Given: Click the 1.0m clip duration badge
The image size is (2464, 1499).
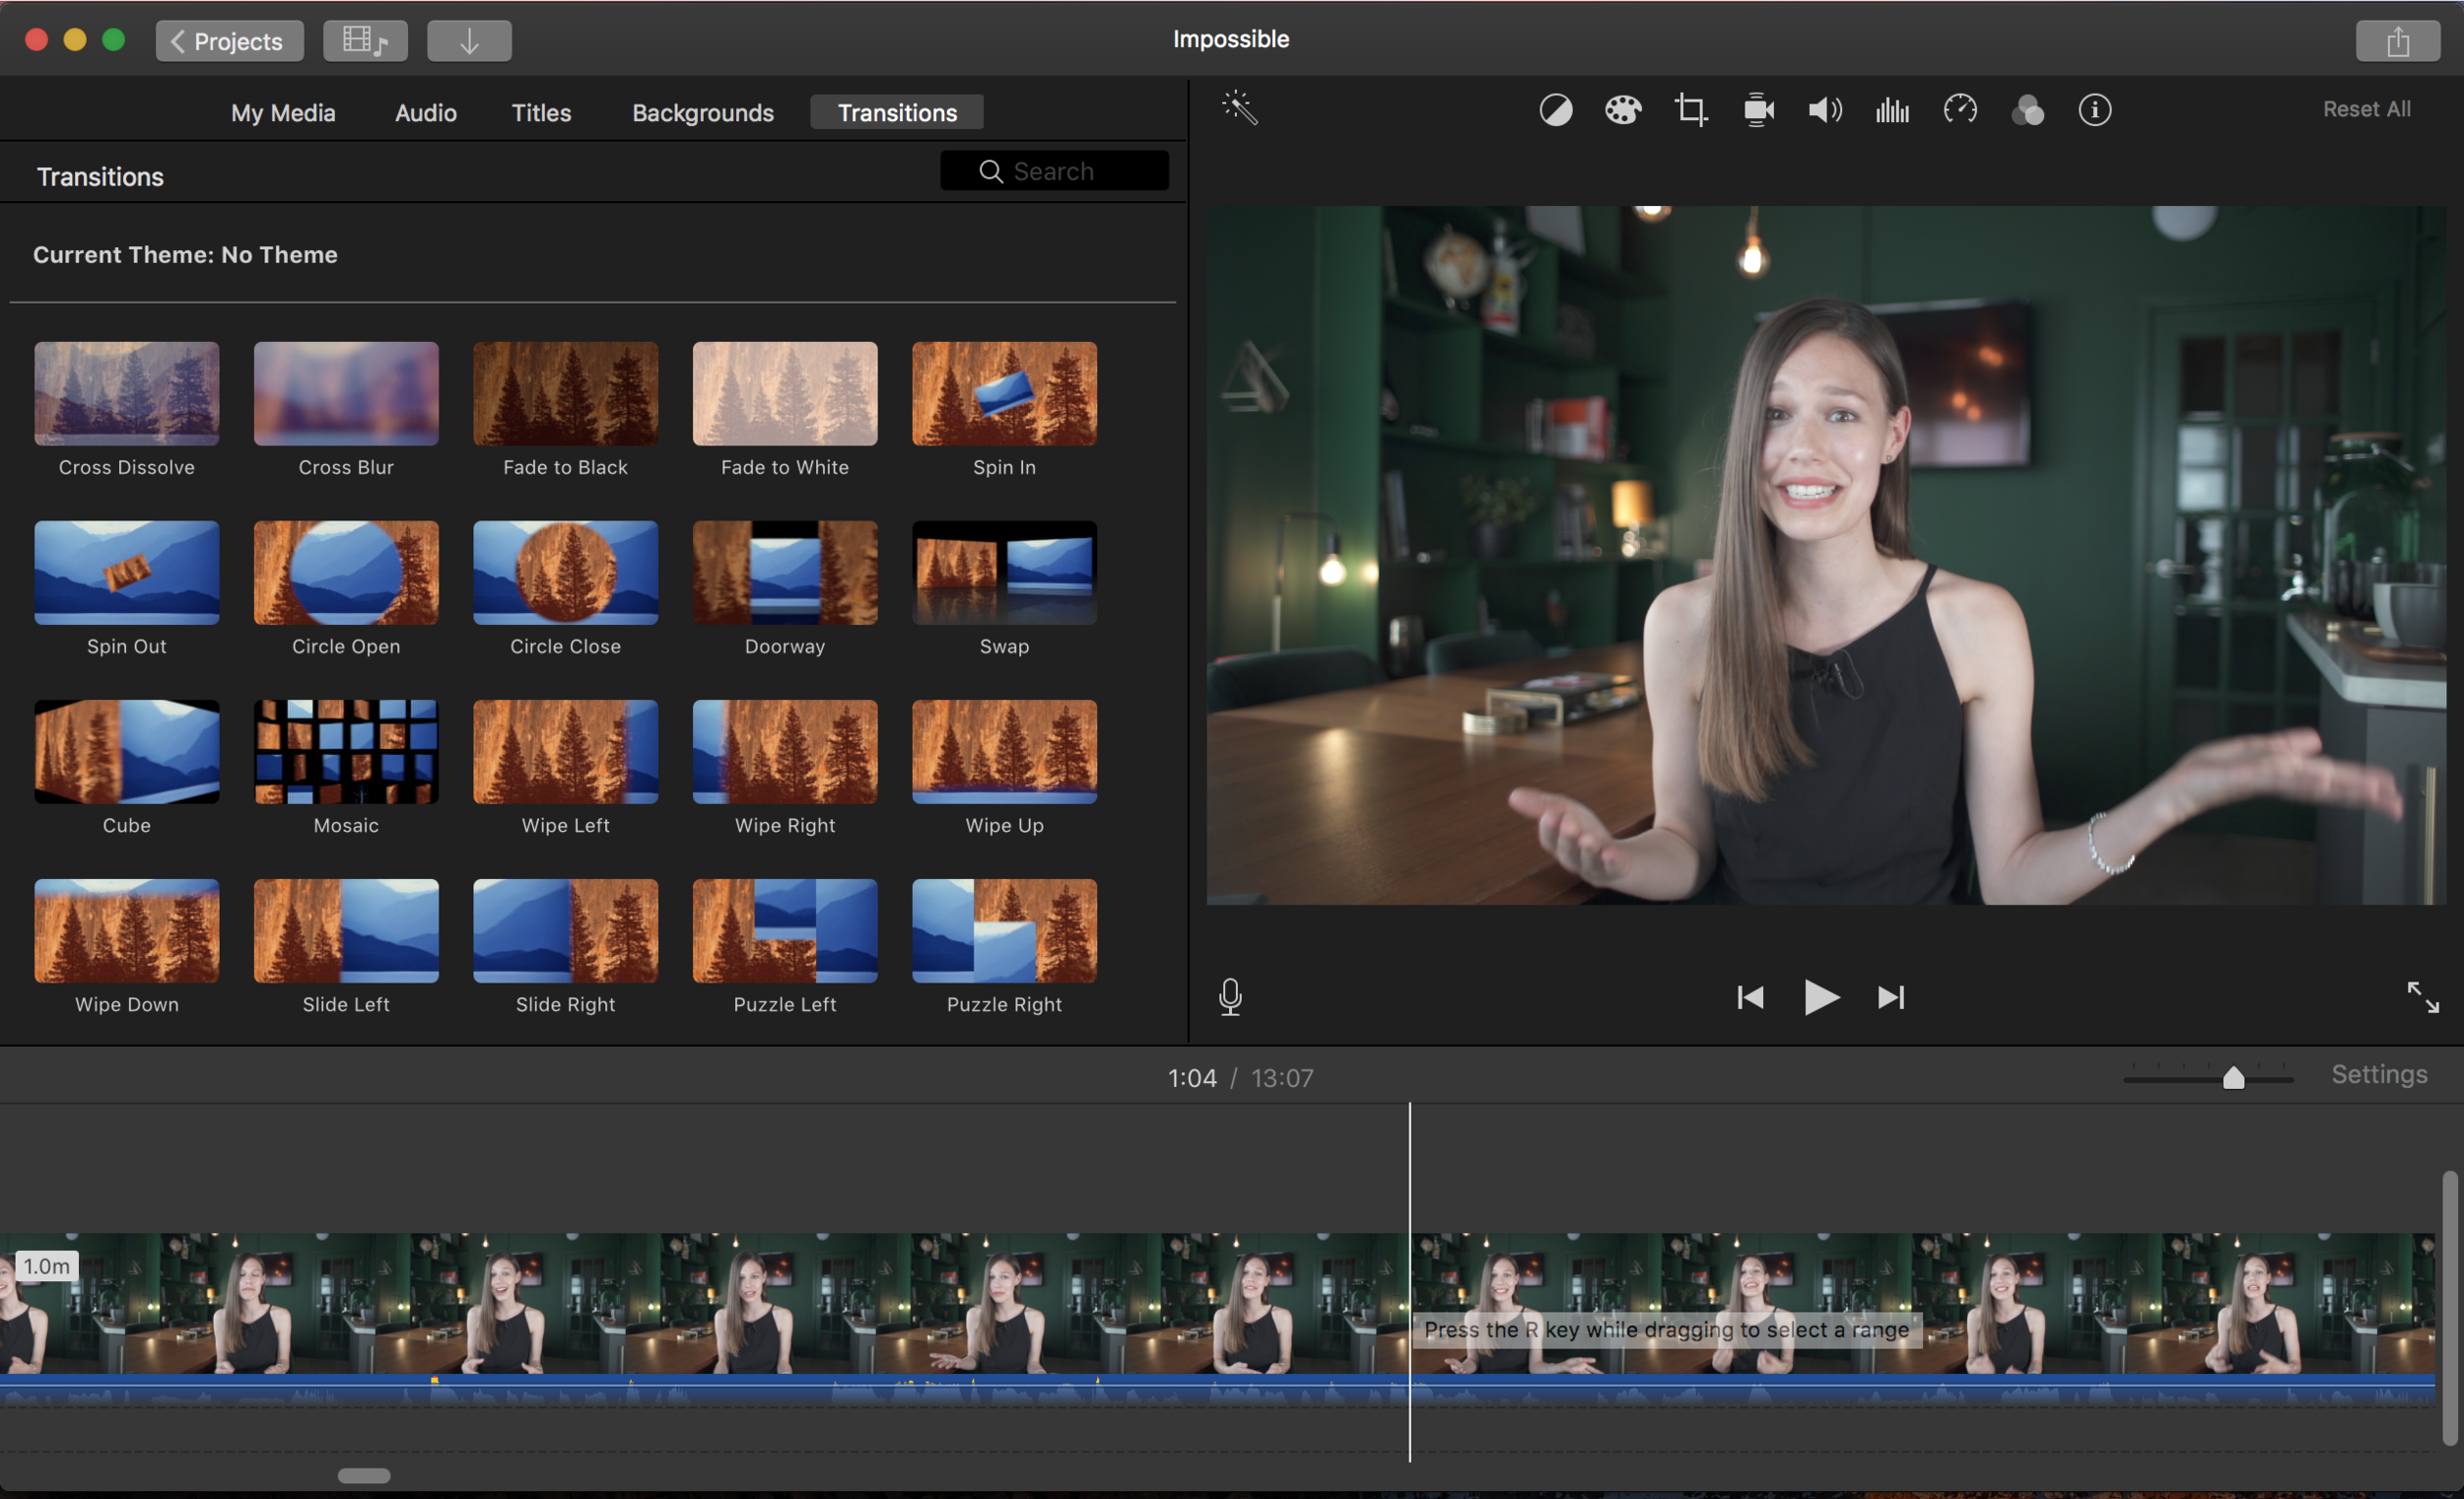Looking at the screenshot, I should 47,1265.
